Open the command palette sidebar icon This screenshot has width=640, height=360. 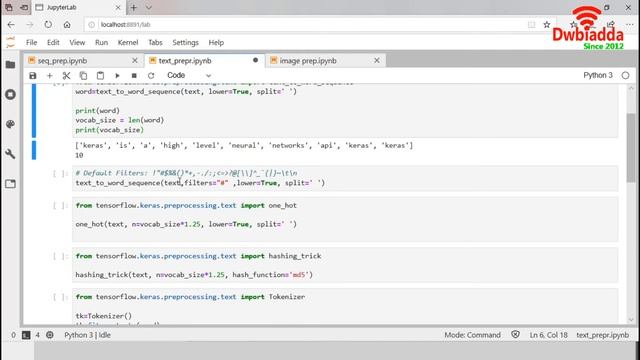[x=11, y=124]
